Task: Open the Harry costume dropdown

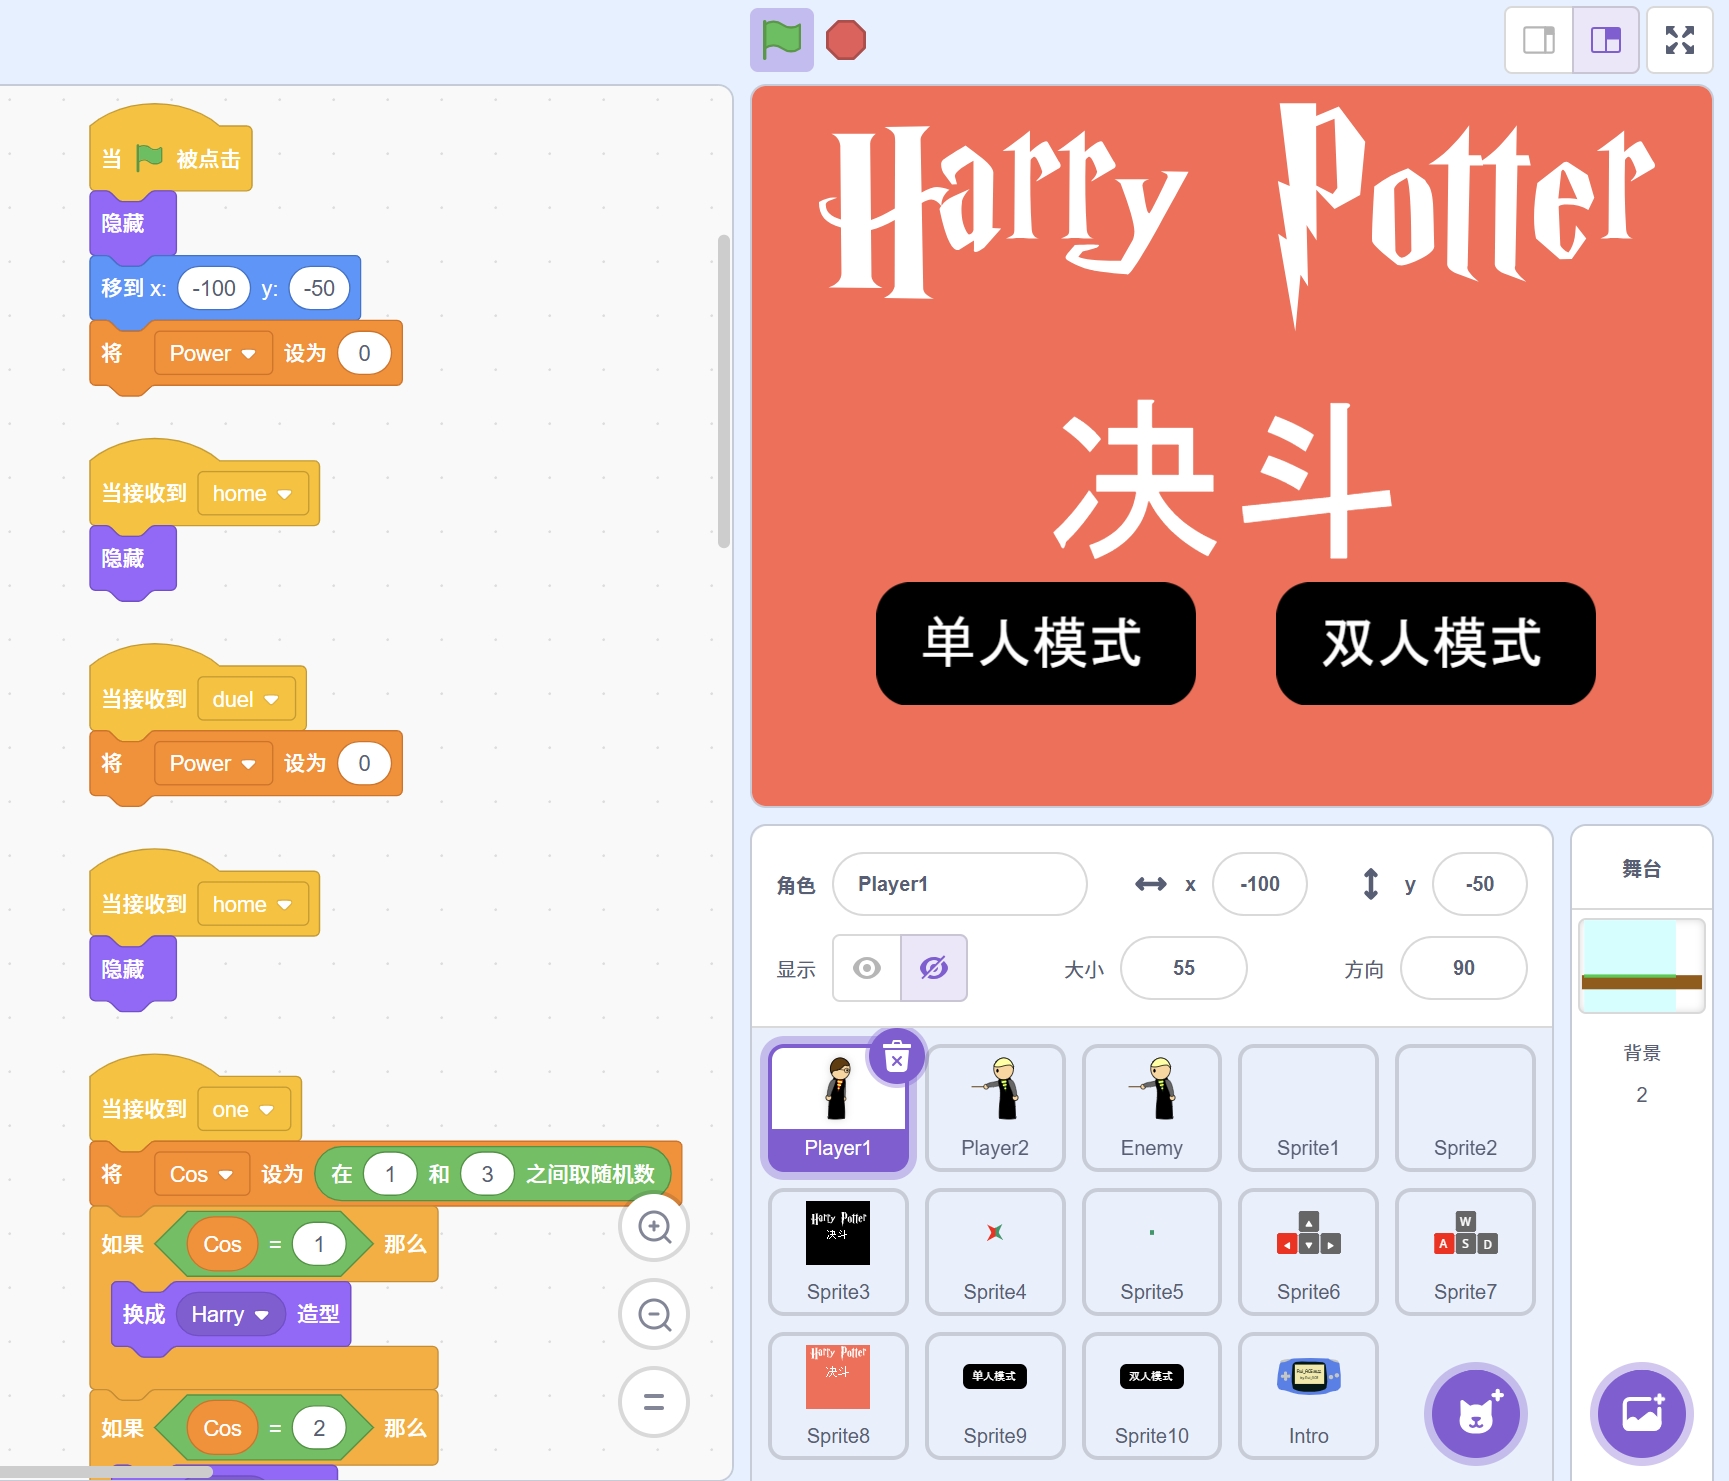Action: (261, 1315)
